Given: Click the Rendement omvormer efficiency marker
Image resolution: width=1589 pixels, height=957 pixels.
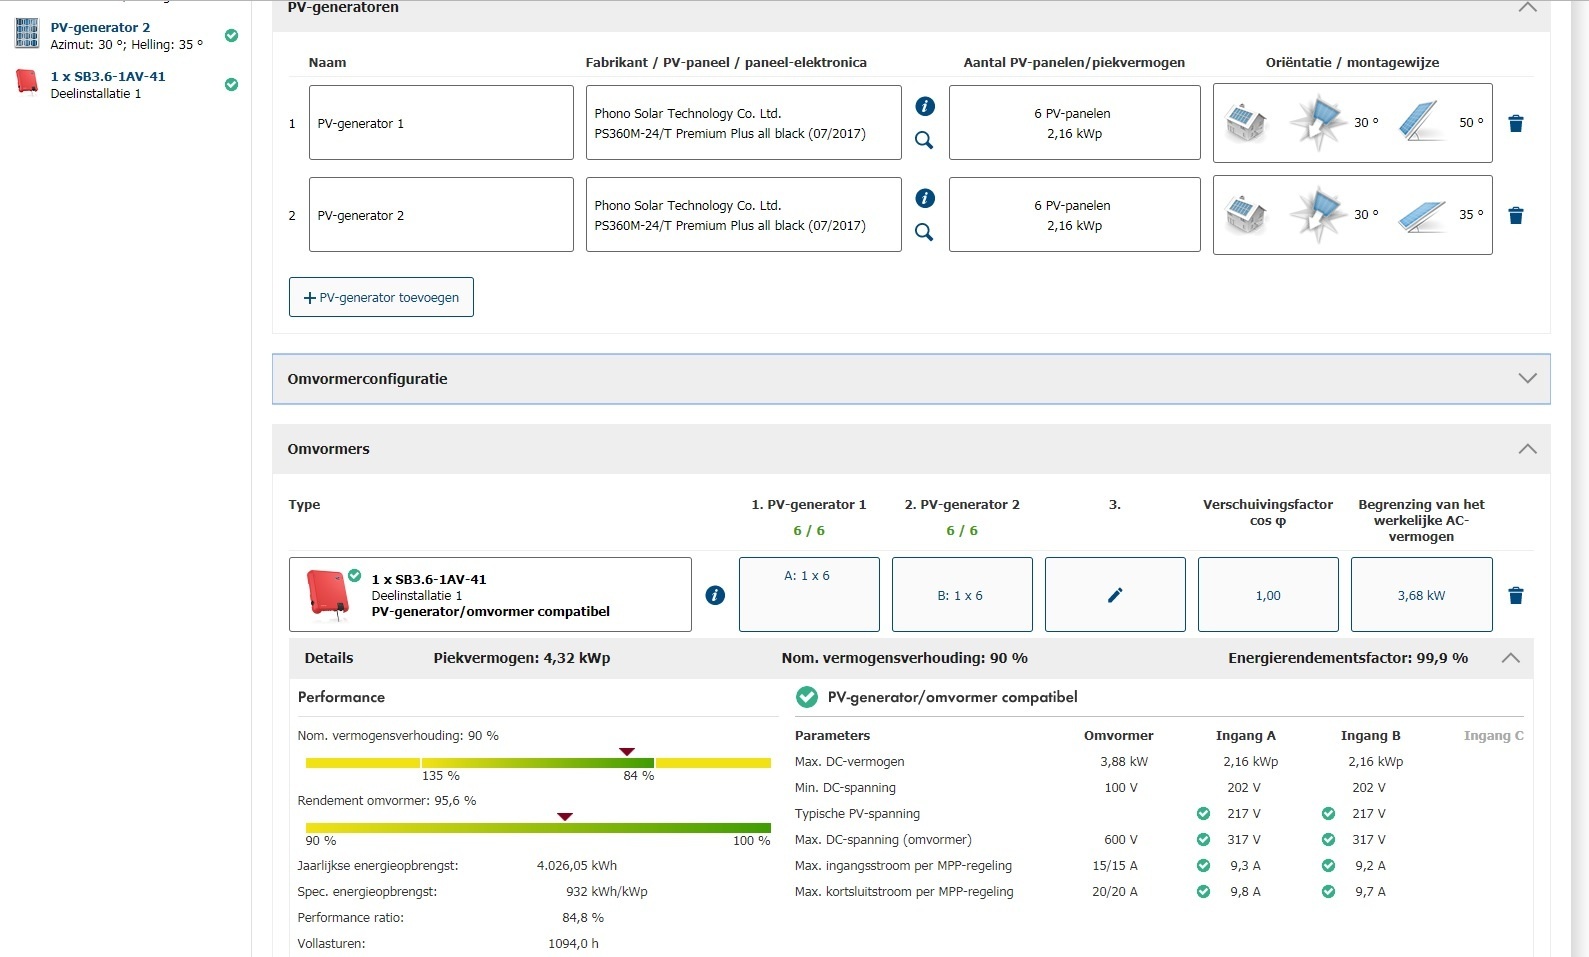Looking at the screenshot, I should click(565, 817).
